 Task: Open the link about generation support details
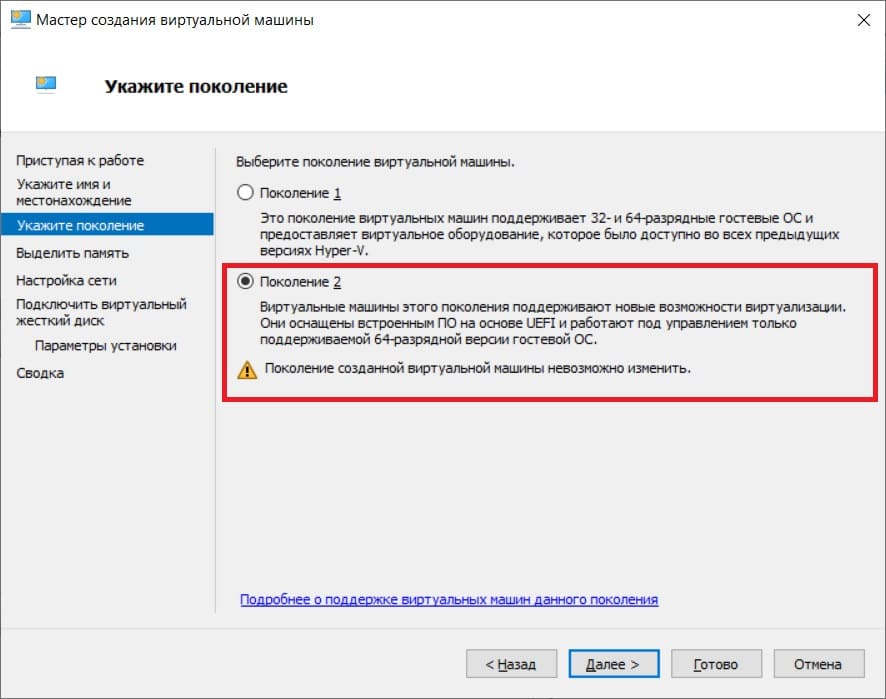[x=449, y=599]
